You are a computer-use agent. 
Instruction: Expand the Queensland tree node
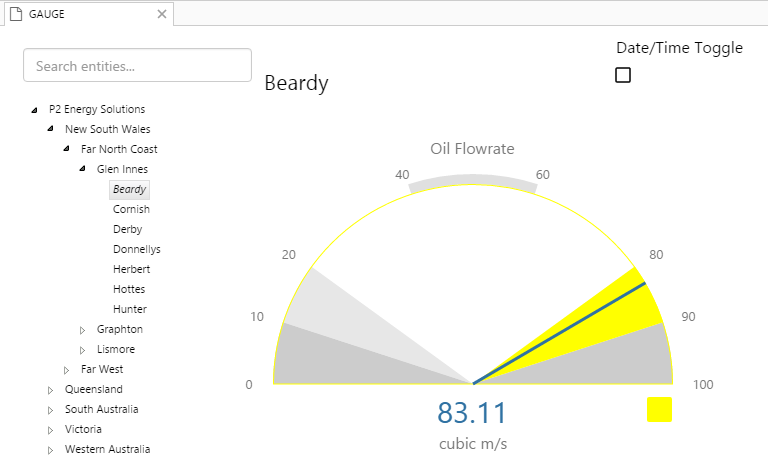51,390
